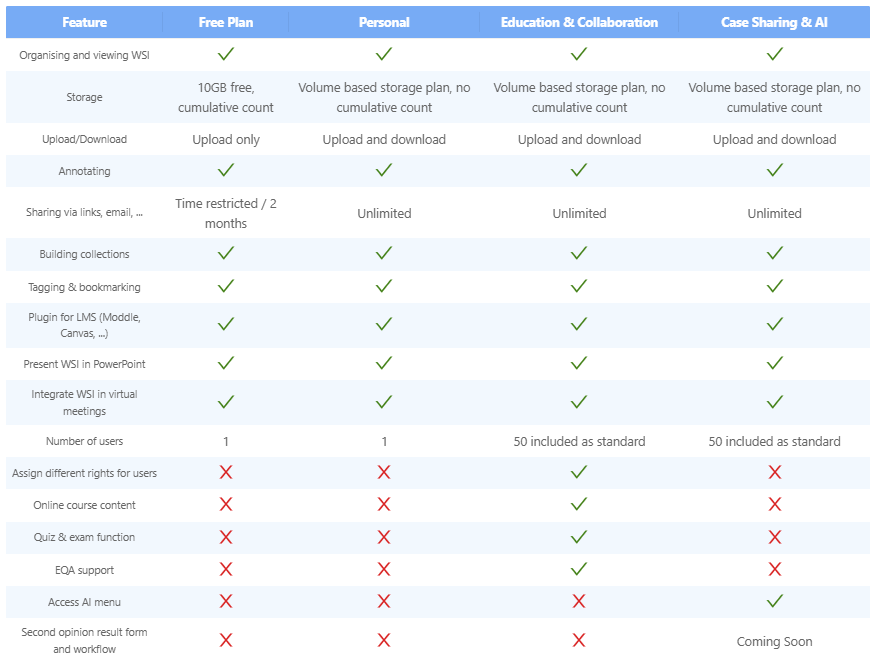Click Education checkmark for Present WSI in PowerPoint
This screenshot has width=875, height=657.
coord(579,364)
